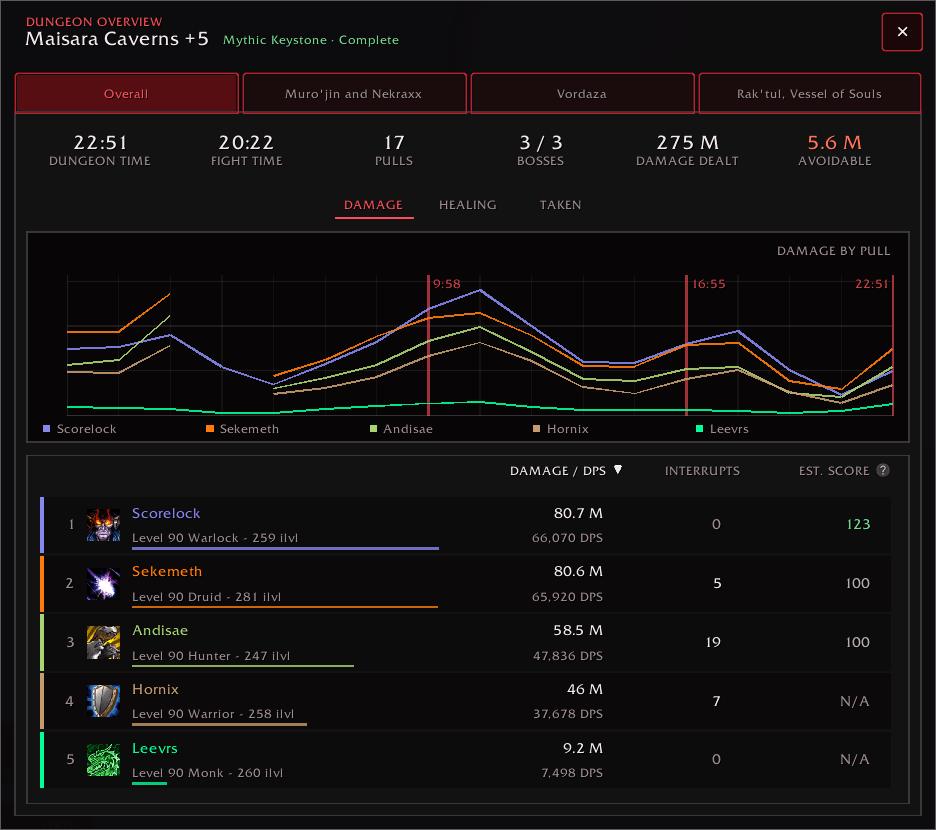This screenshot has width=936, height=830.
Task: Click the Level 90 Warlock - 259 ilvl text
Action: 215,537
